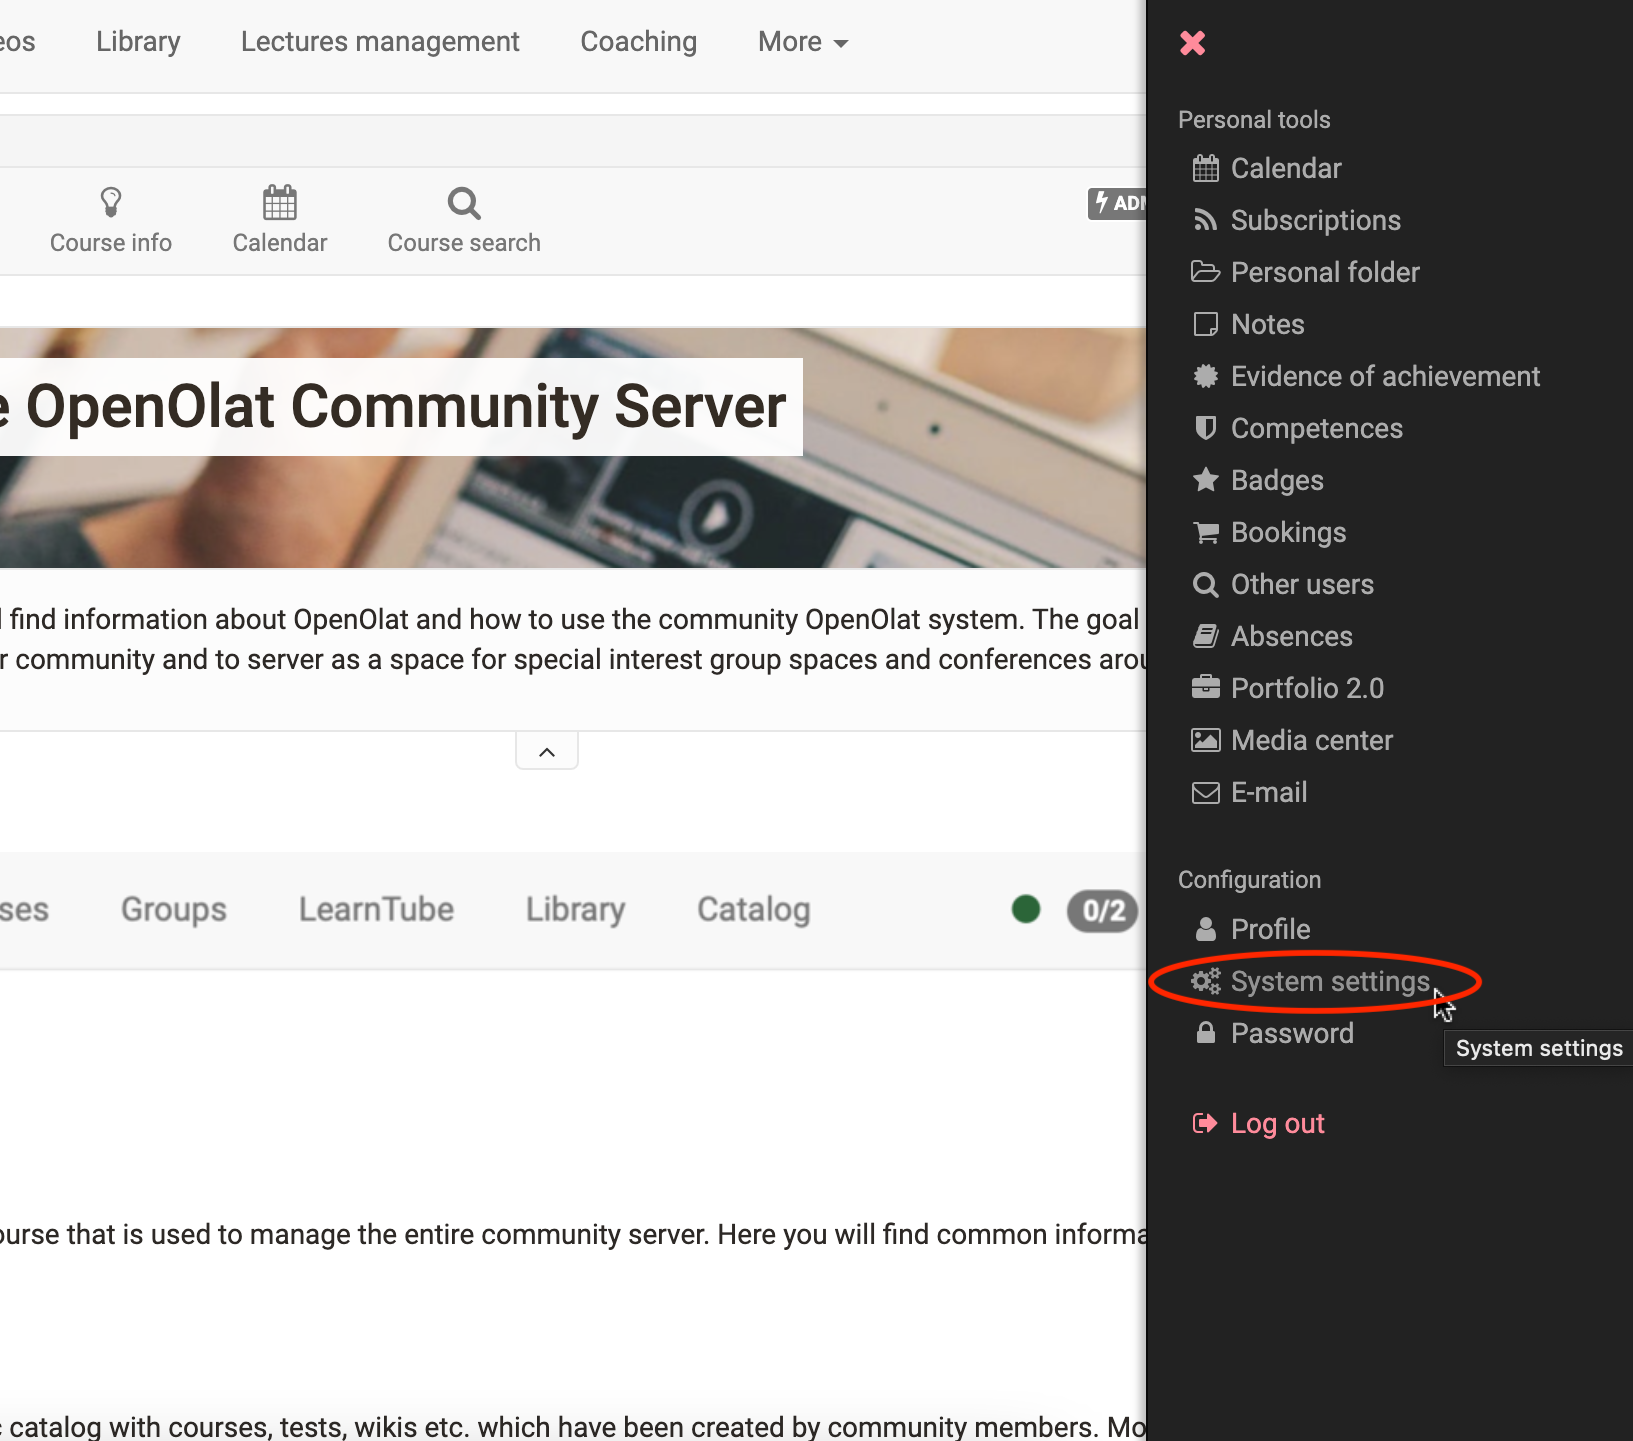
Task: Click the Subscriptions RSS icon
Action: pyautogui.click(x=1206, y=220)
